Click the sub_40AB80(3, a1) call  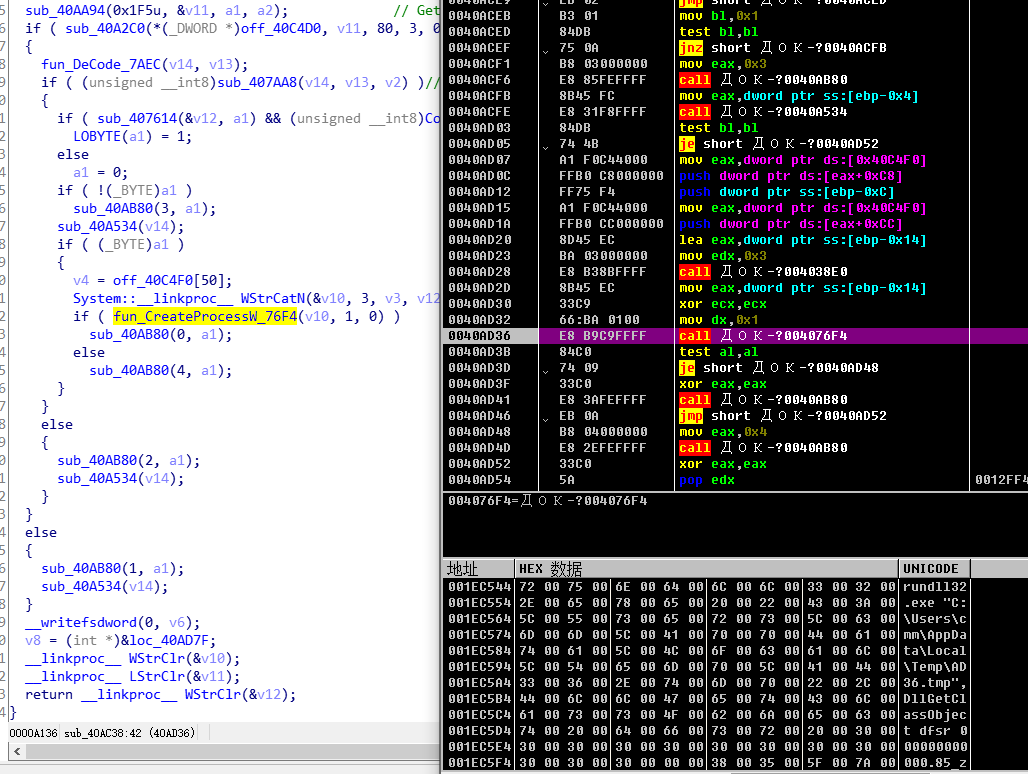(144, 208)
